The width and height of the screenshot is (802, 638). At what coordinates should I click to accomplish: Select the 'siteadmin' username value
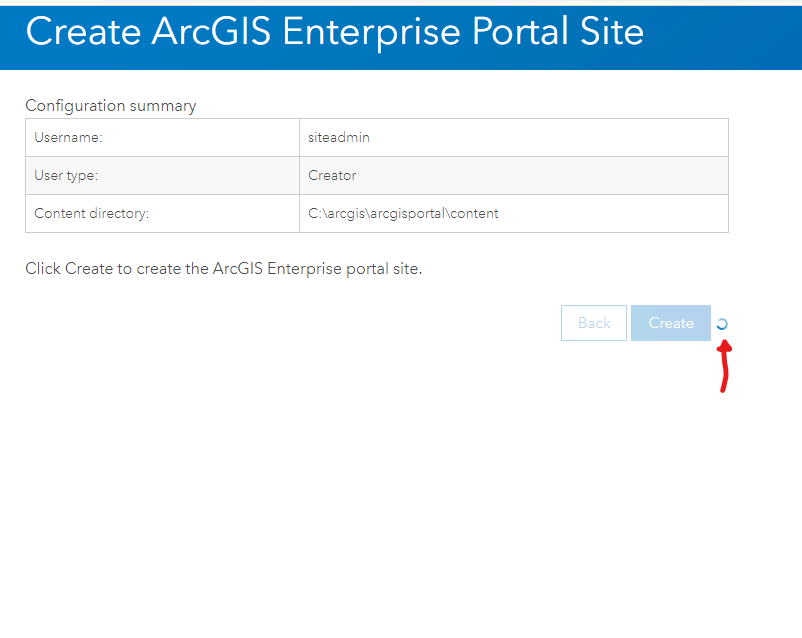(x=339, y=137)
